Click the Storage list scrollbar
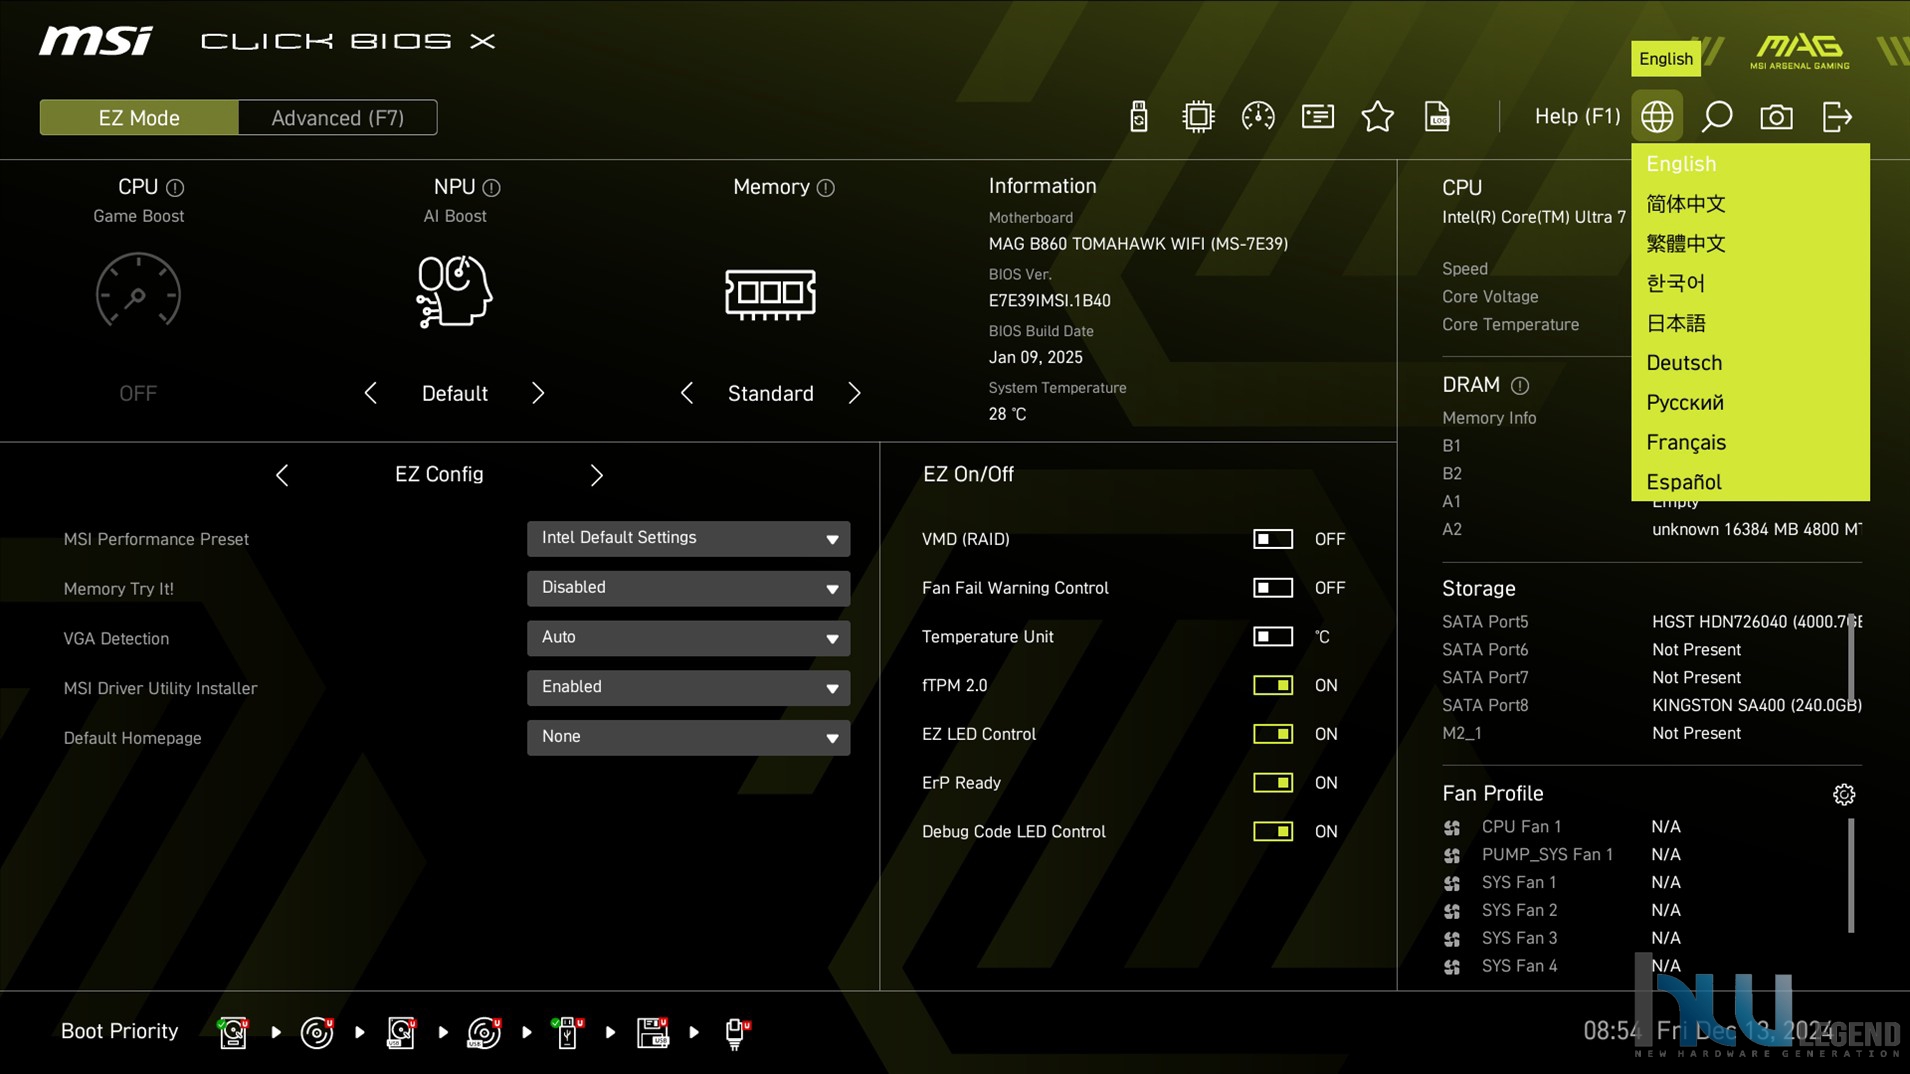 (1851, 658)
